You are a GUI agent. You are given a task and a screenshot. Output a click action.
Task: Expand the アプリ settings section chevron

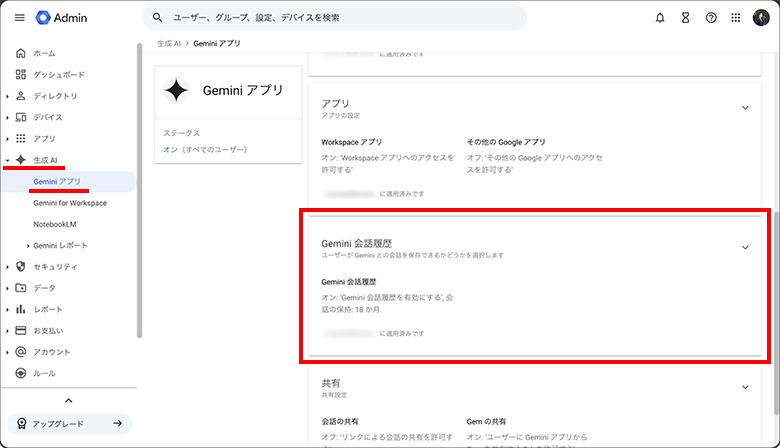745,107
